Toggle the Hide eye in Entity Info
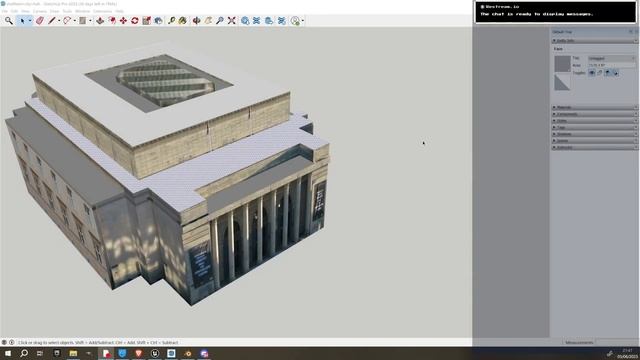640x360 pixels. coord(591,73)
